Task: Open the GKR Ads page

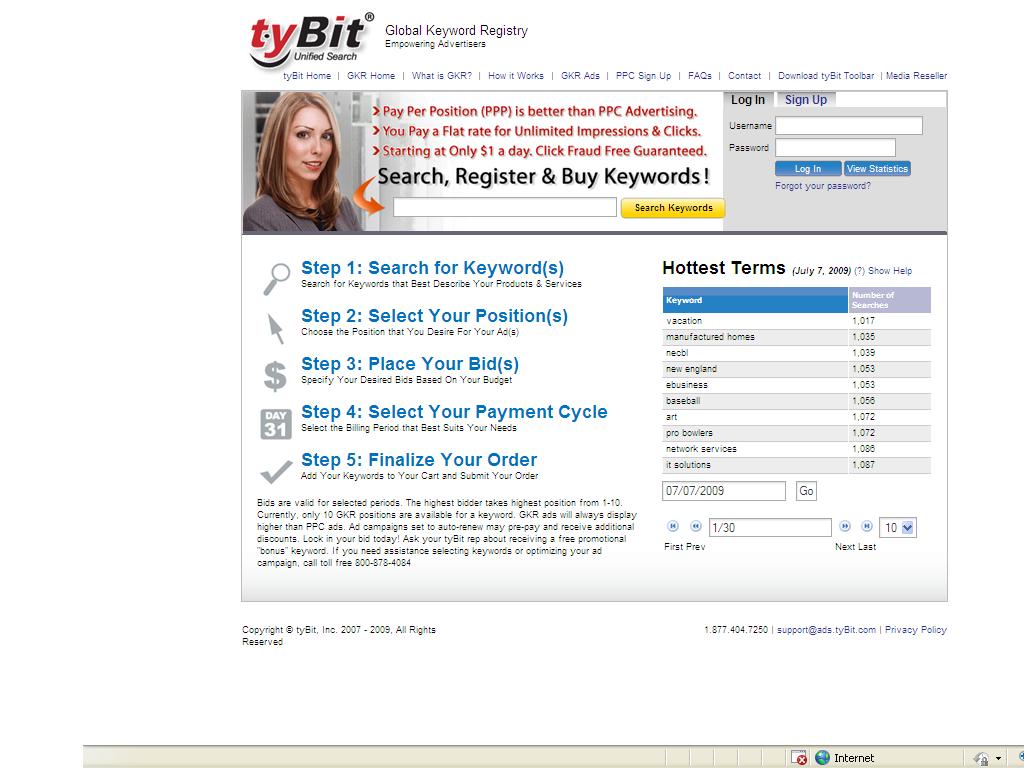Action: (580, 76)
